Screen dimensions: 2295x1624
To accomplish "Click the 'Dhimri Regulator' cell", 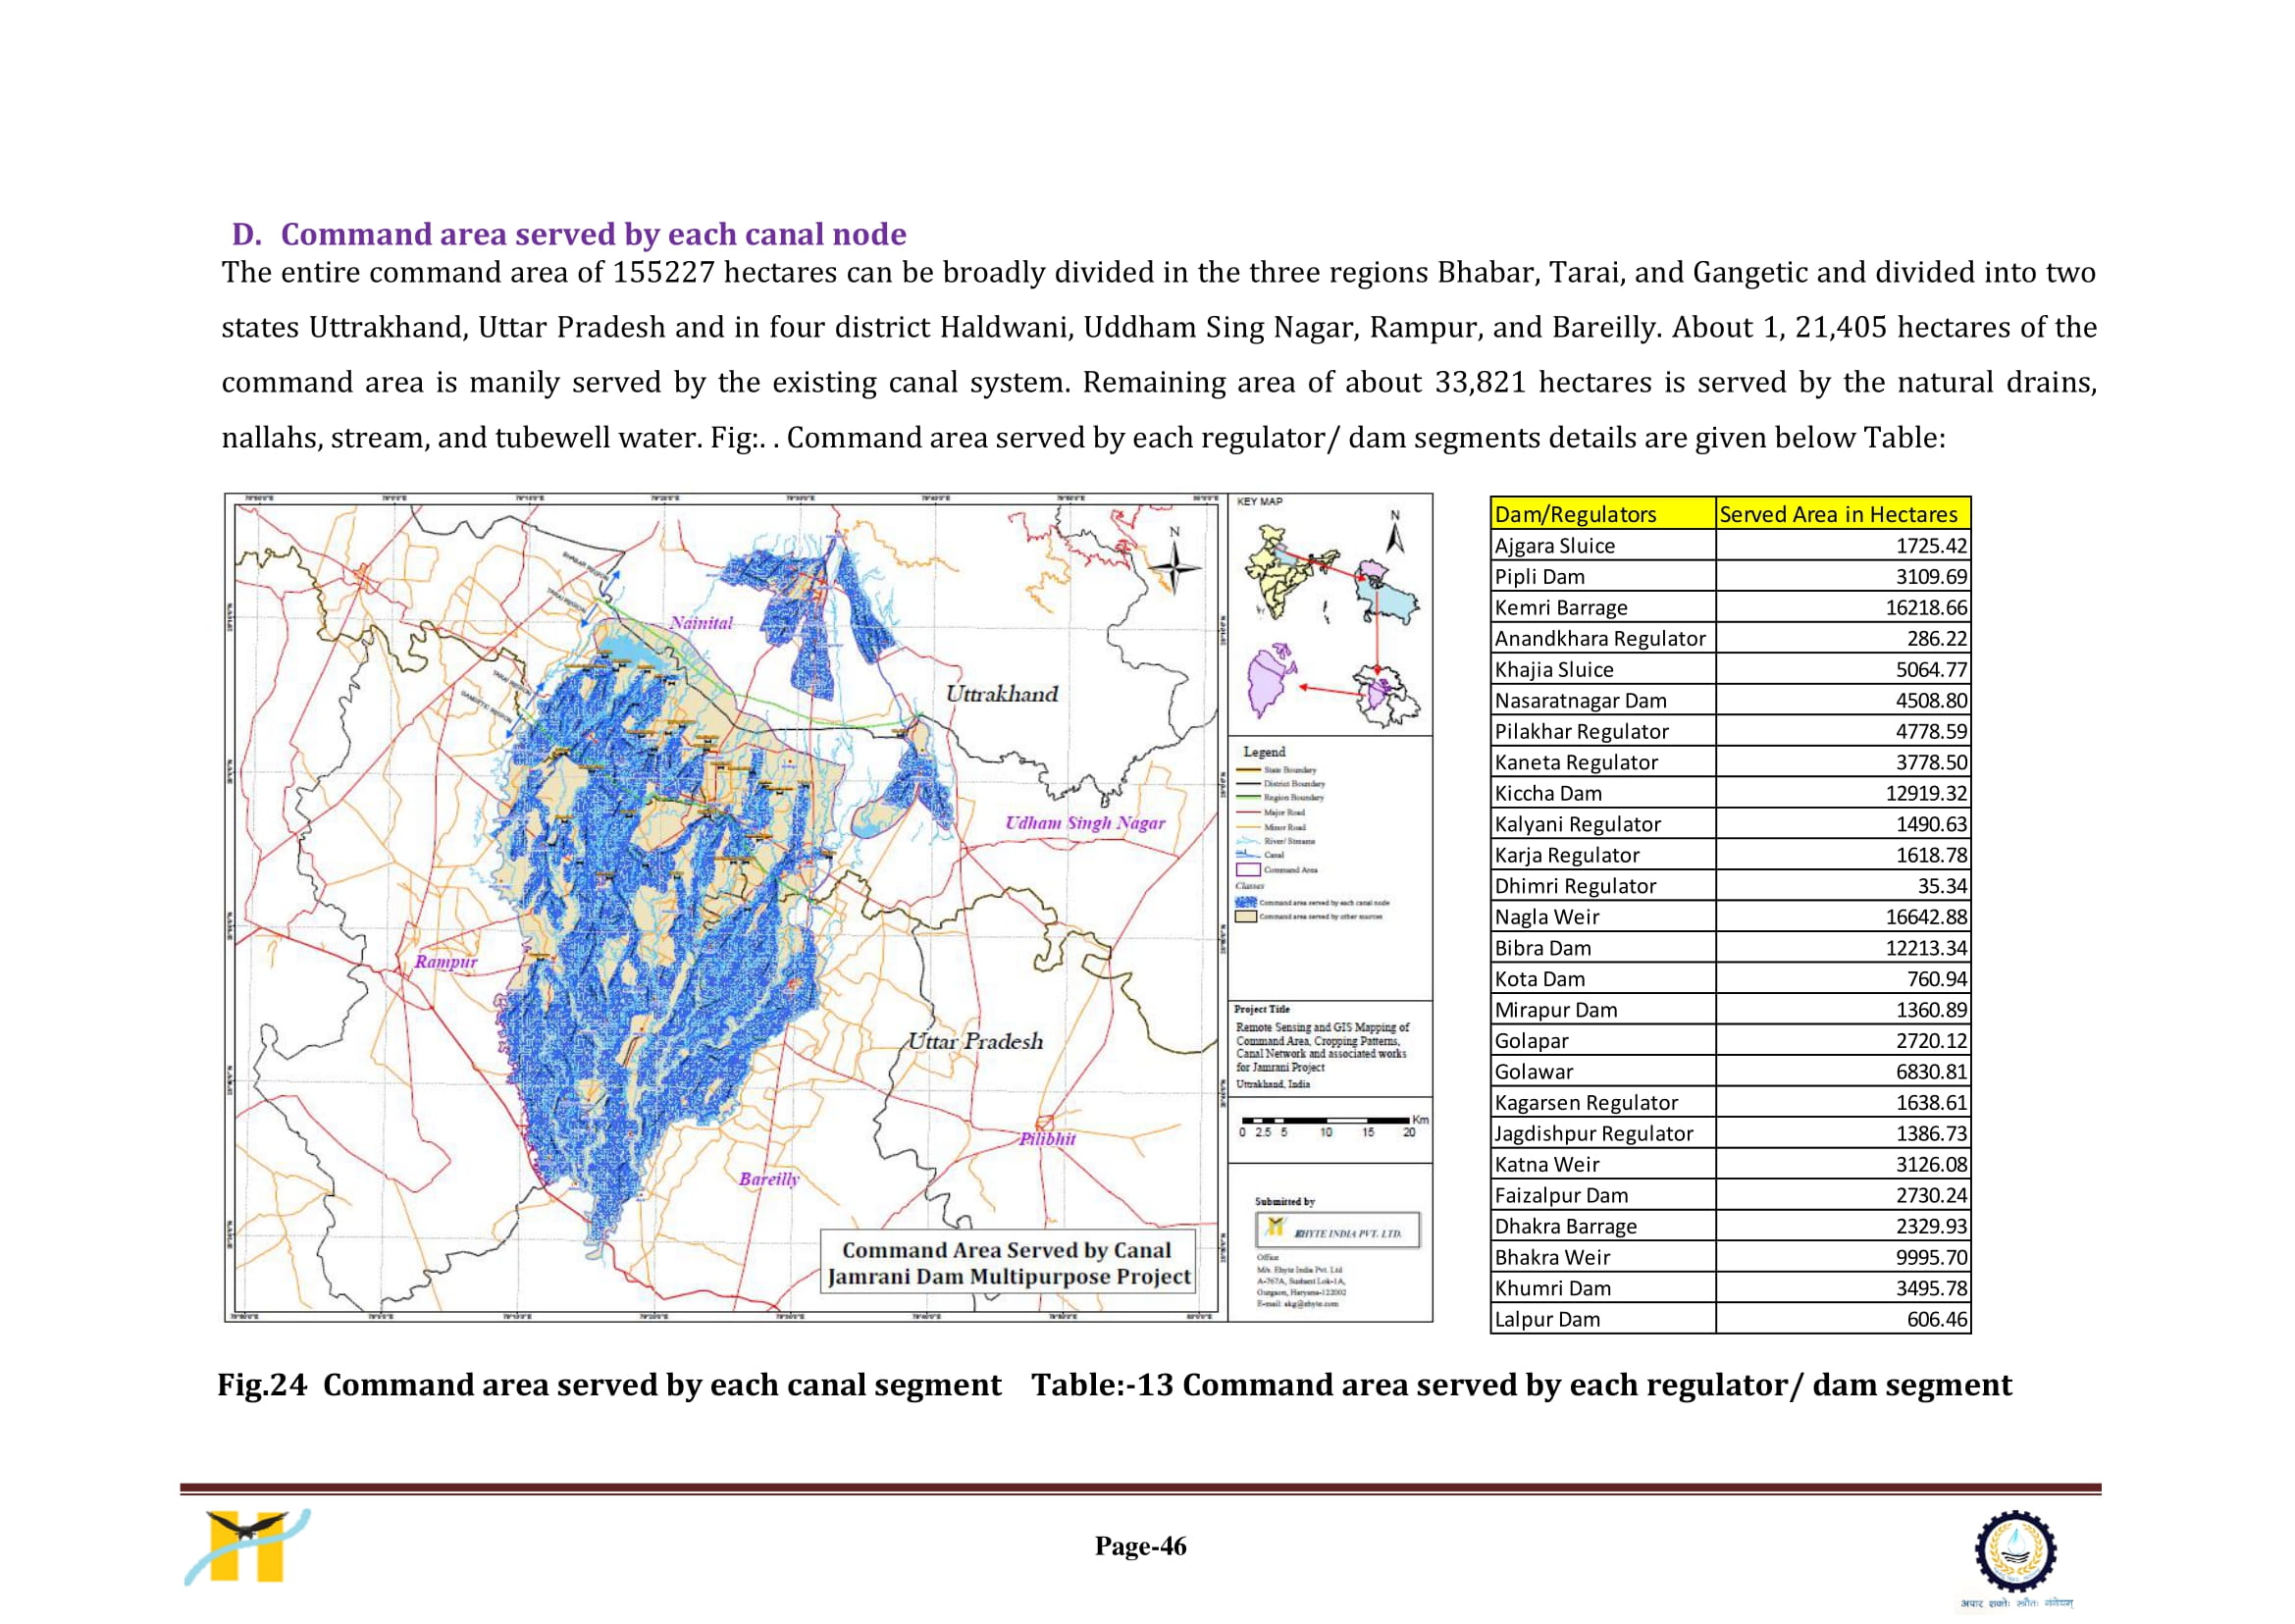I will [1603, 886].
